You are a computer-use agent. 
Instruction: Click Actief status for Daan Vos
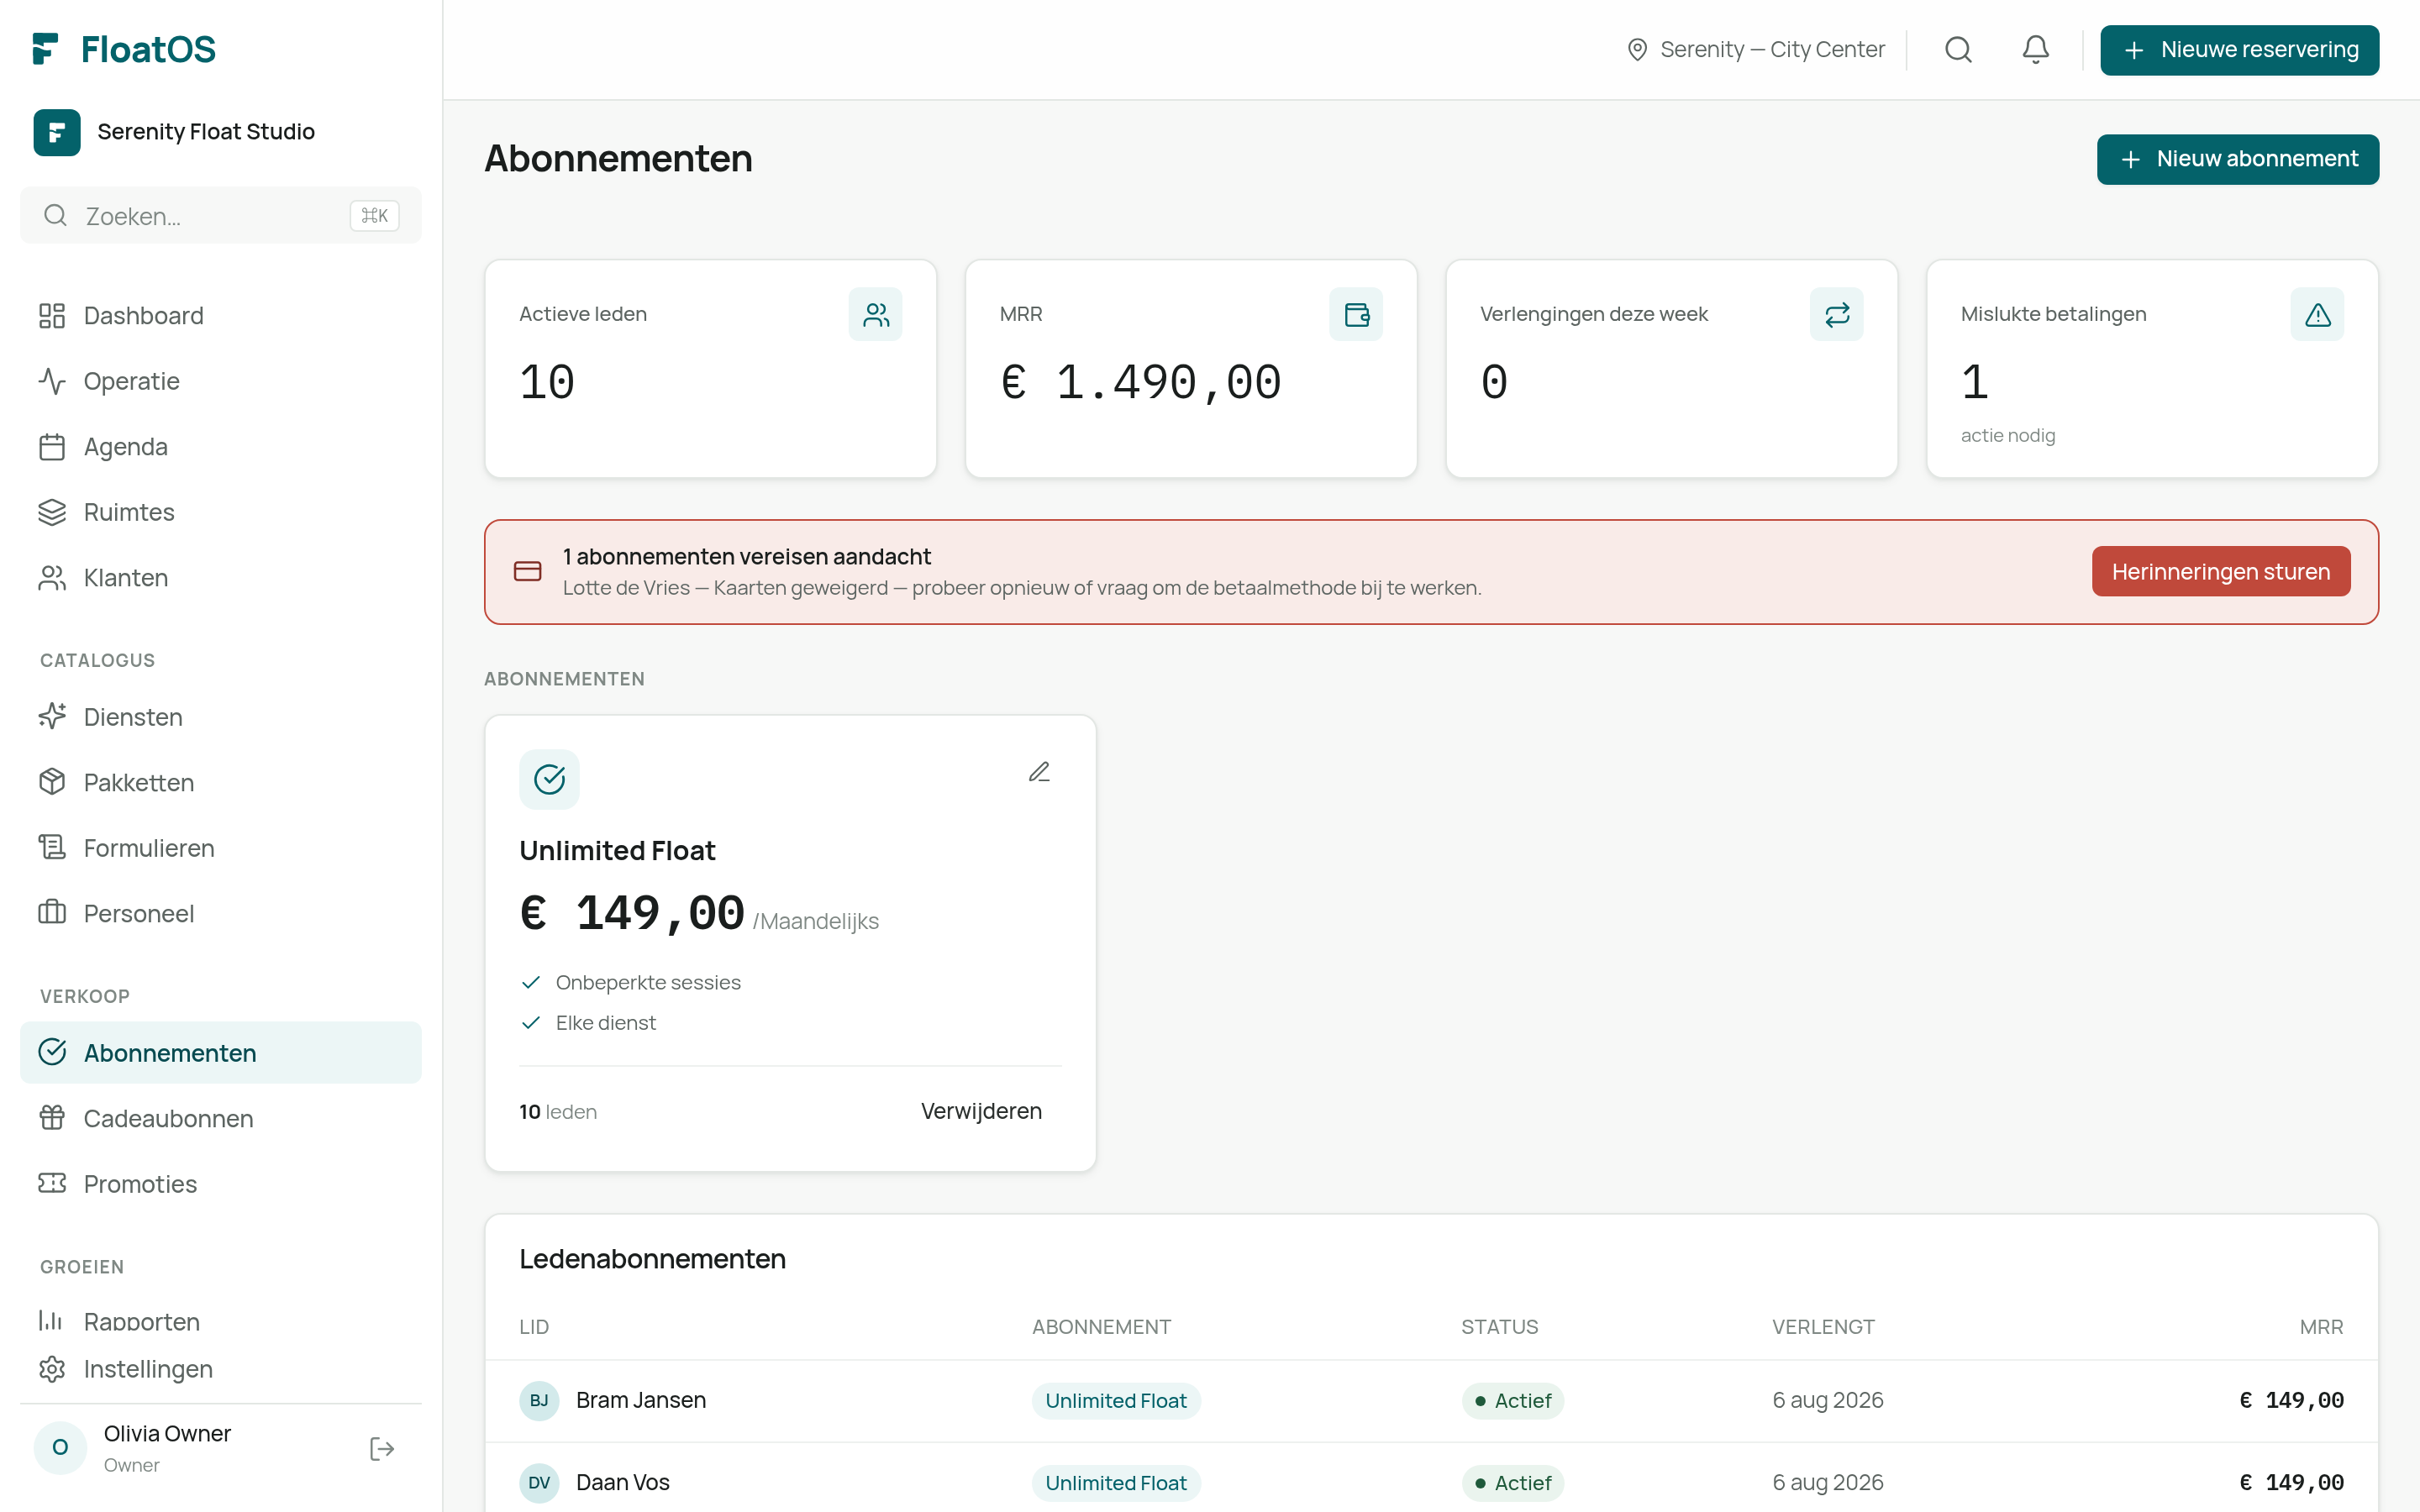(1512, 1482)
